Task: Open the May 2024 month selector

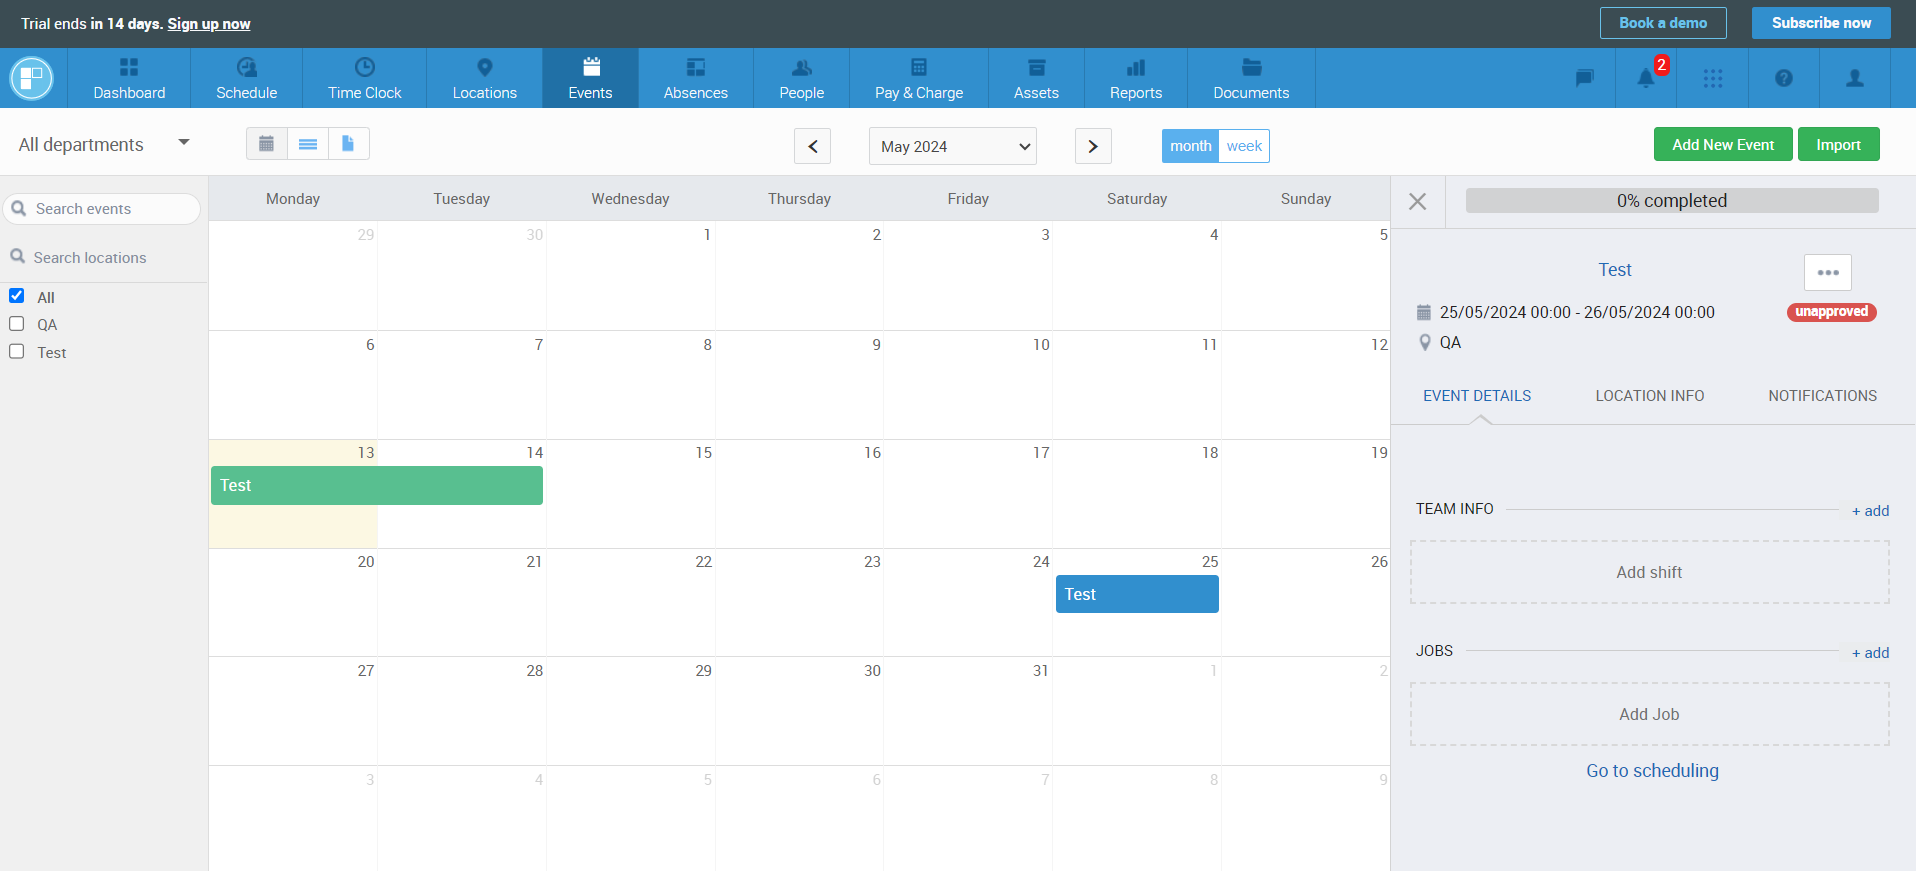Action: (952, 146)
